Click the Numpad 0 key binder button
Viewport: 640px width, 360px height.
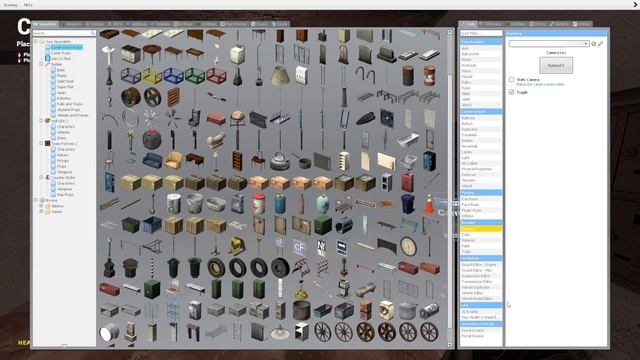coord(556,65)
